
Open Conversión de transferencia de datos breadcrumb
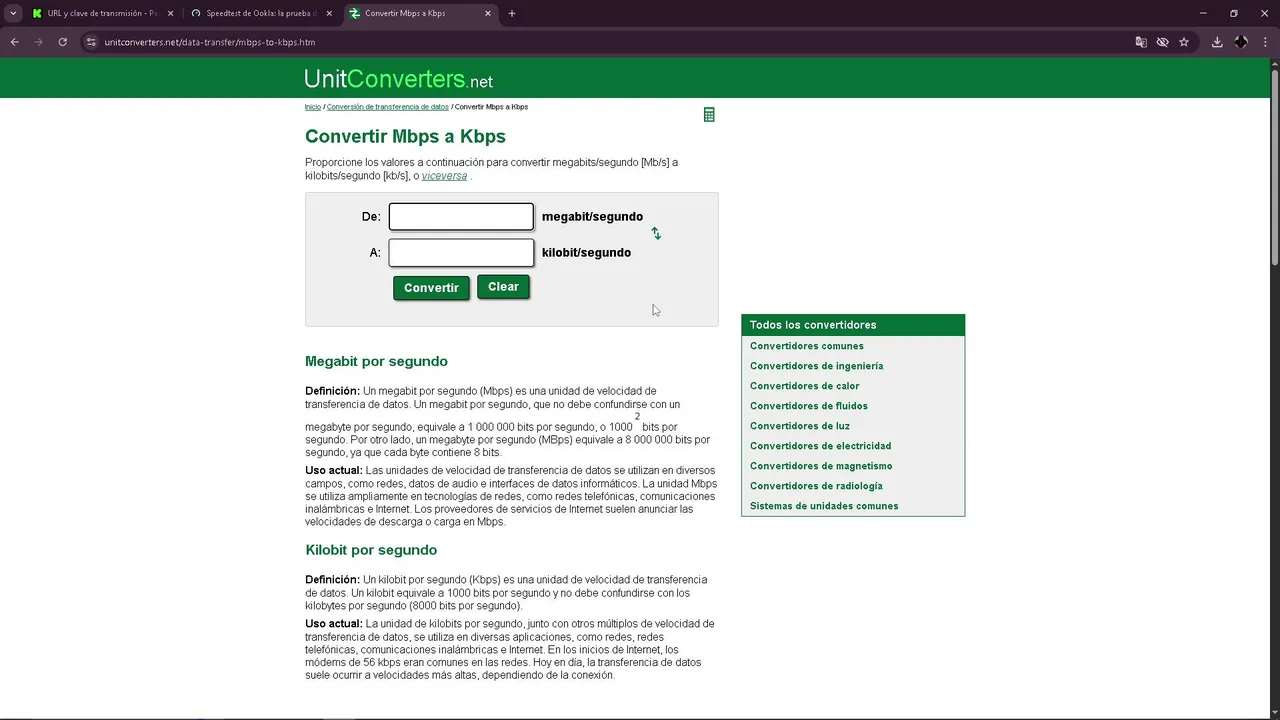(x=388, y=107)
